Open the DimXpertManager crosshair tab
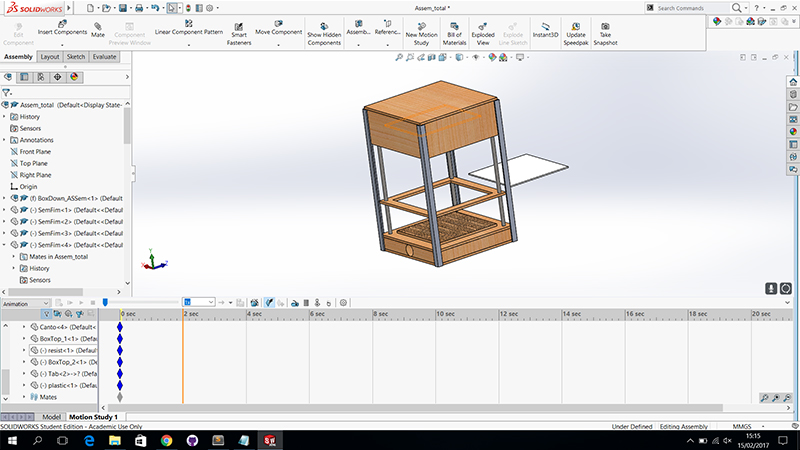 coord(57,77)
